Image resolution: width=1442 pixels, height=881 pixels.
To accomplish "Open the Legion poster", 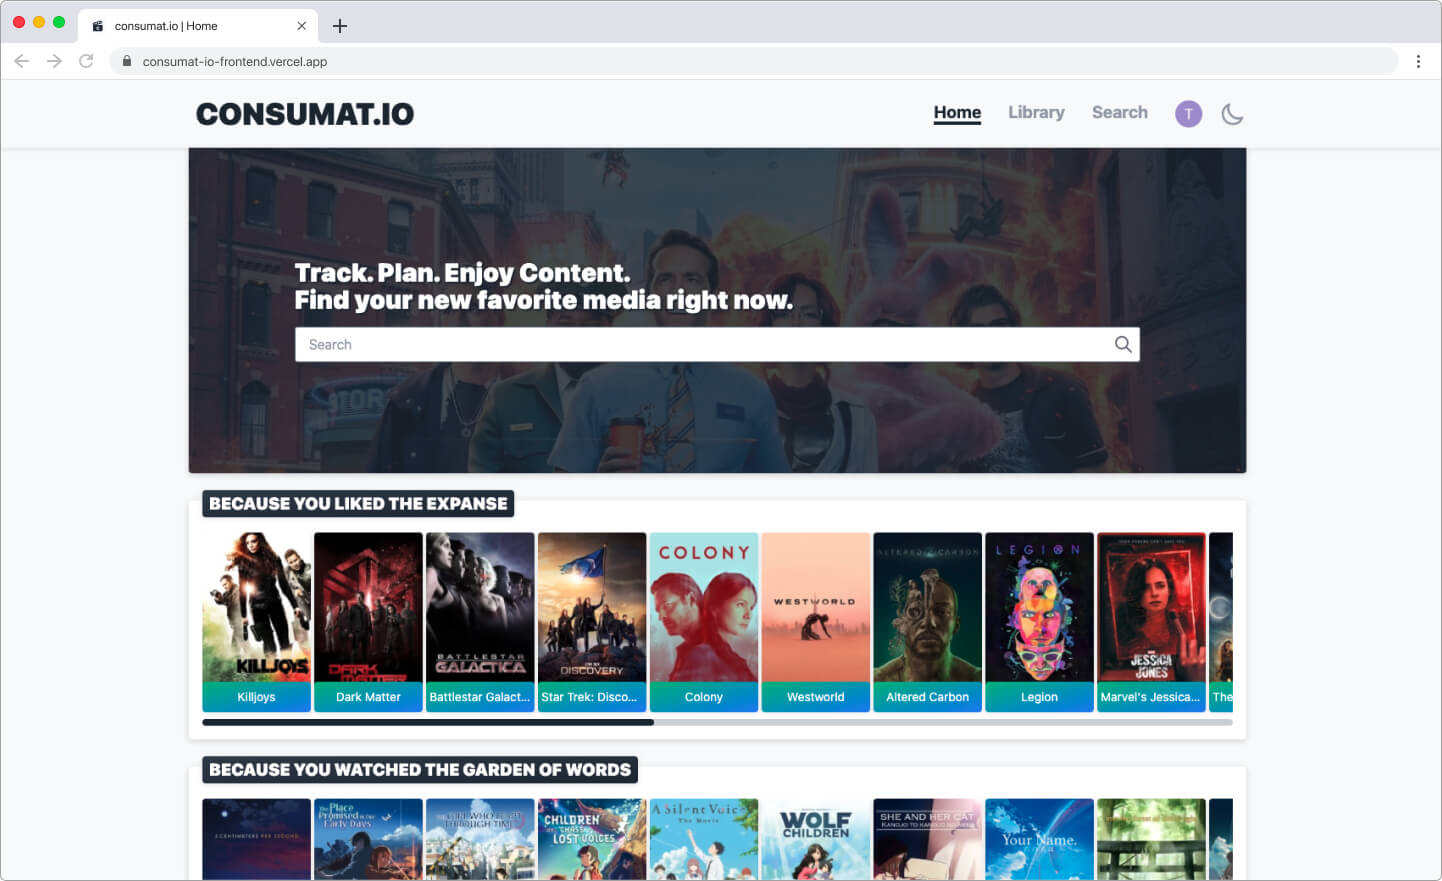I will click(1039, 608).
